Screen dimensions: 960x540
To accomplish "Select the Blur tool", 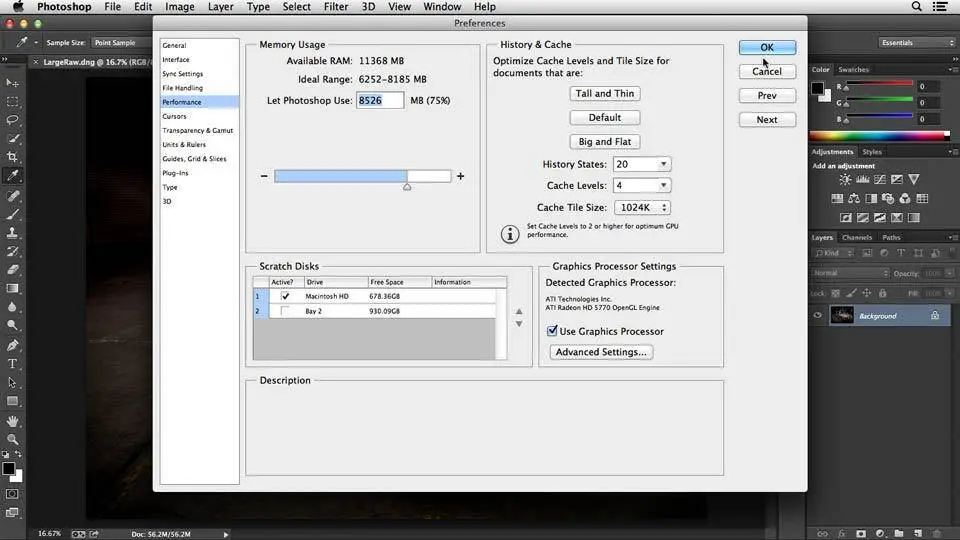I will [x=12, y=307].
